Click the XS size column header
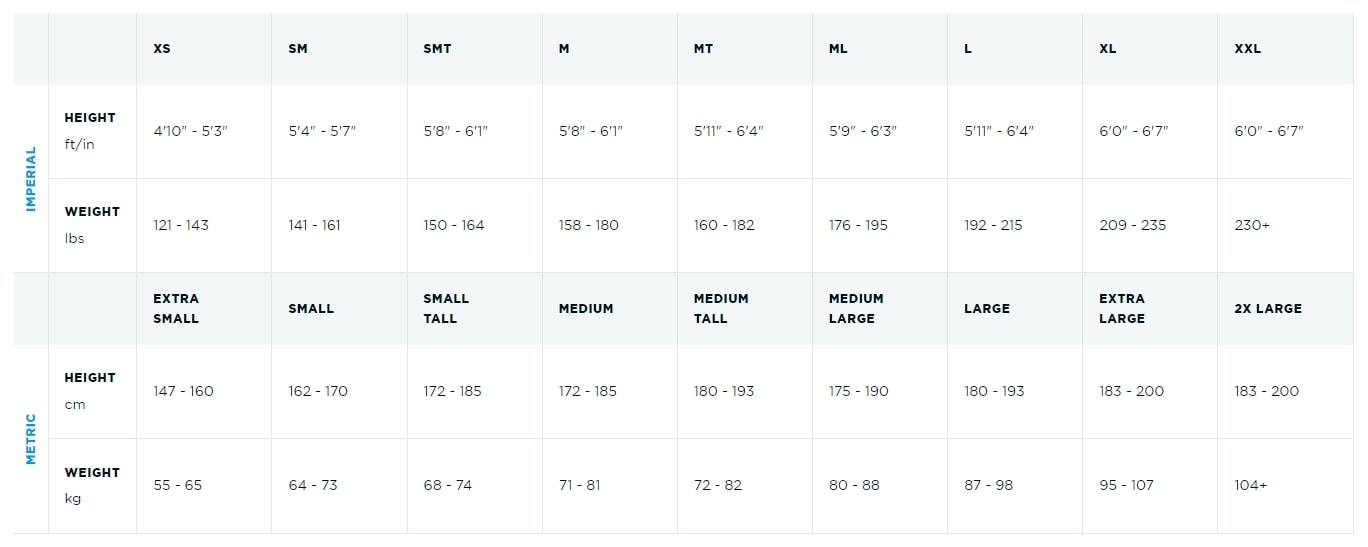Viewport: 1368px width, 547px height. [162, 48]
